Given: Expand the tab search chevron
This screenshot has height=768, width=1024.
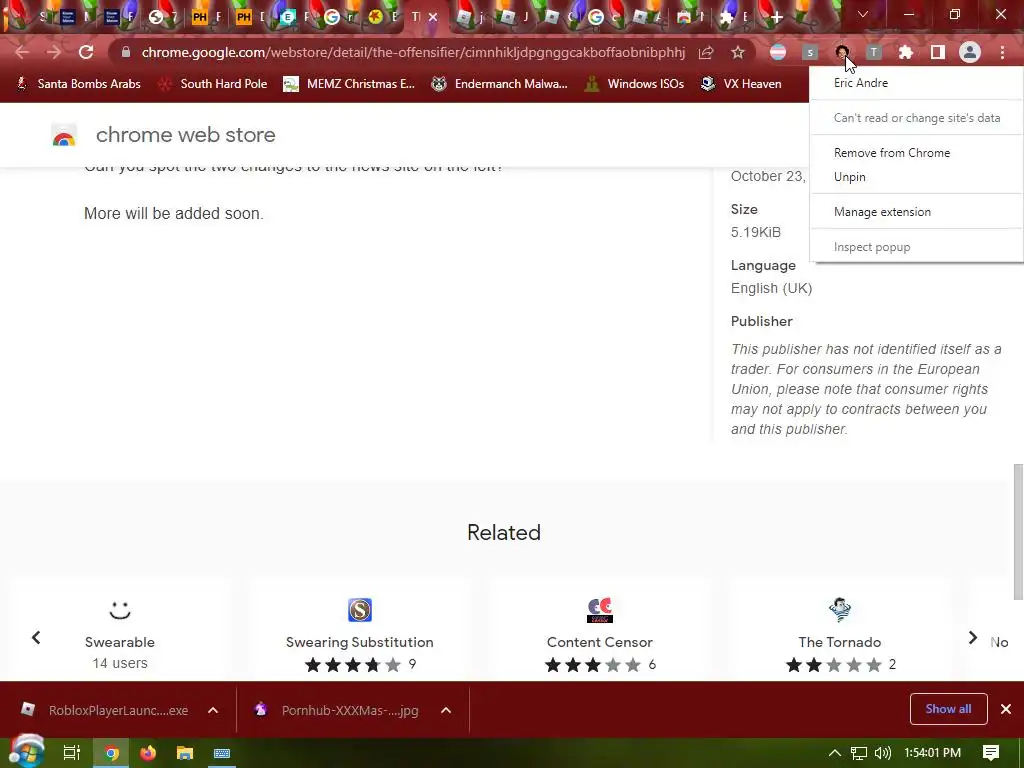Looking at the screenshot, I should [x=863, y=14].
